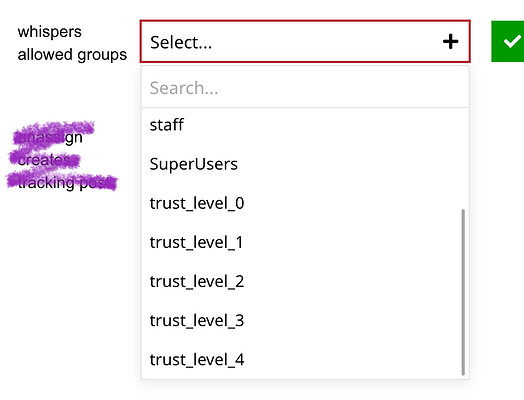Click the purple scribble over unassign text
This screenshot has width=524, height=400.
click(x=53, y=133)
